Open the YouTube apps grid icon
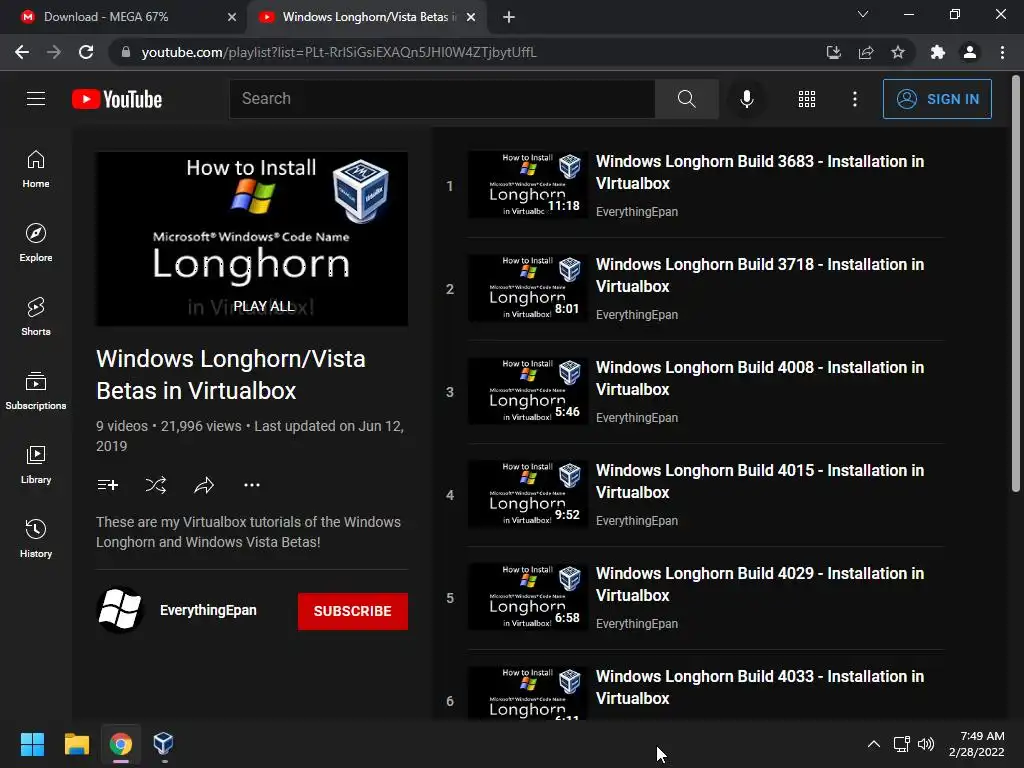This screenshot has height=768, width=1024. [x=807, y=99]
